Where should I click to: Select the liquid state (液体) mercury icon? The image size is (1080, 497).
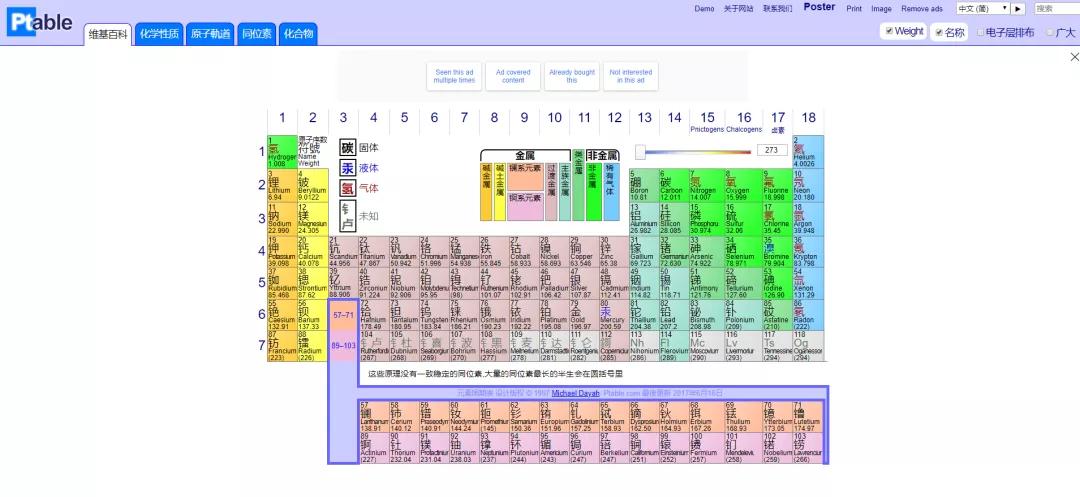347,168
